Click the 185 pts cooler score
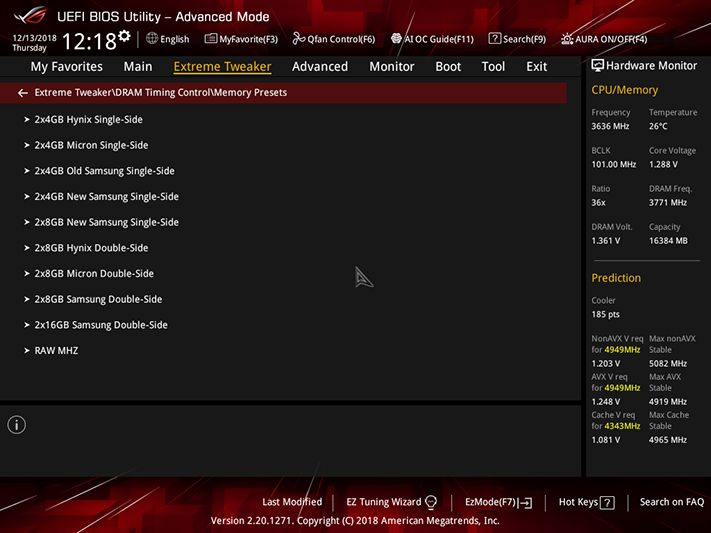This screenshot has width=711, height=533. 605,314
